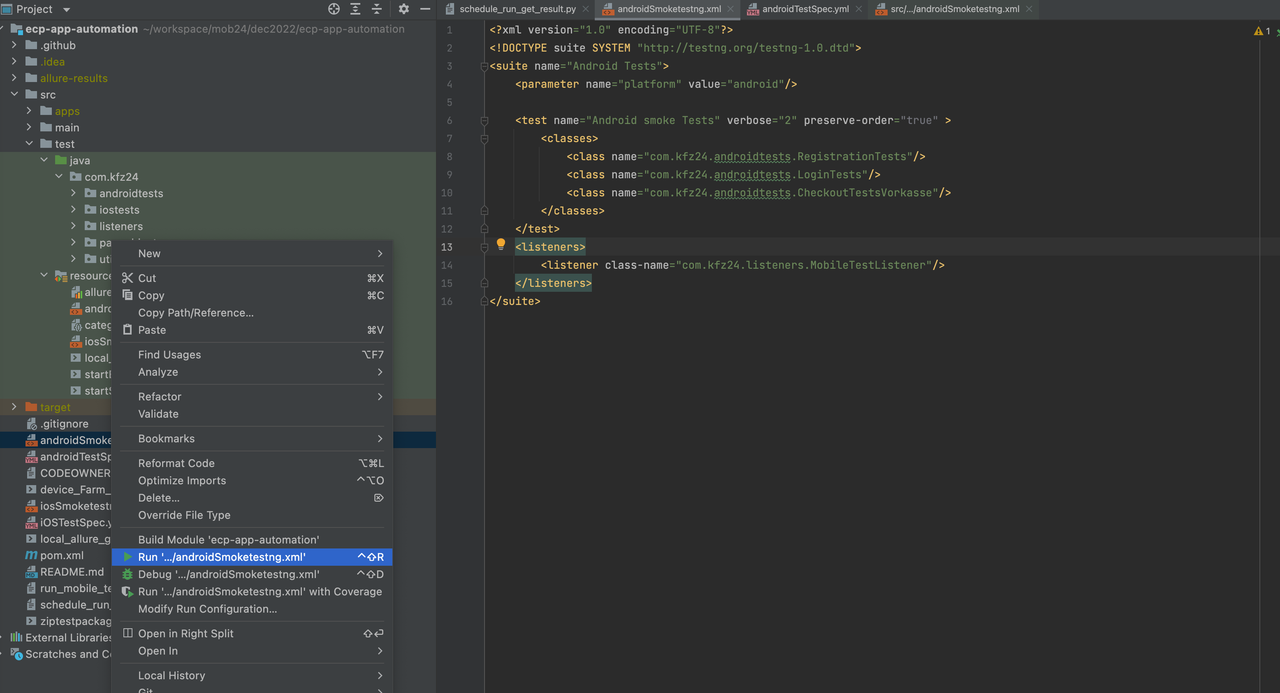Open the Refactor submenu
Screen dimensions: 1280x693
coord(252,397)
